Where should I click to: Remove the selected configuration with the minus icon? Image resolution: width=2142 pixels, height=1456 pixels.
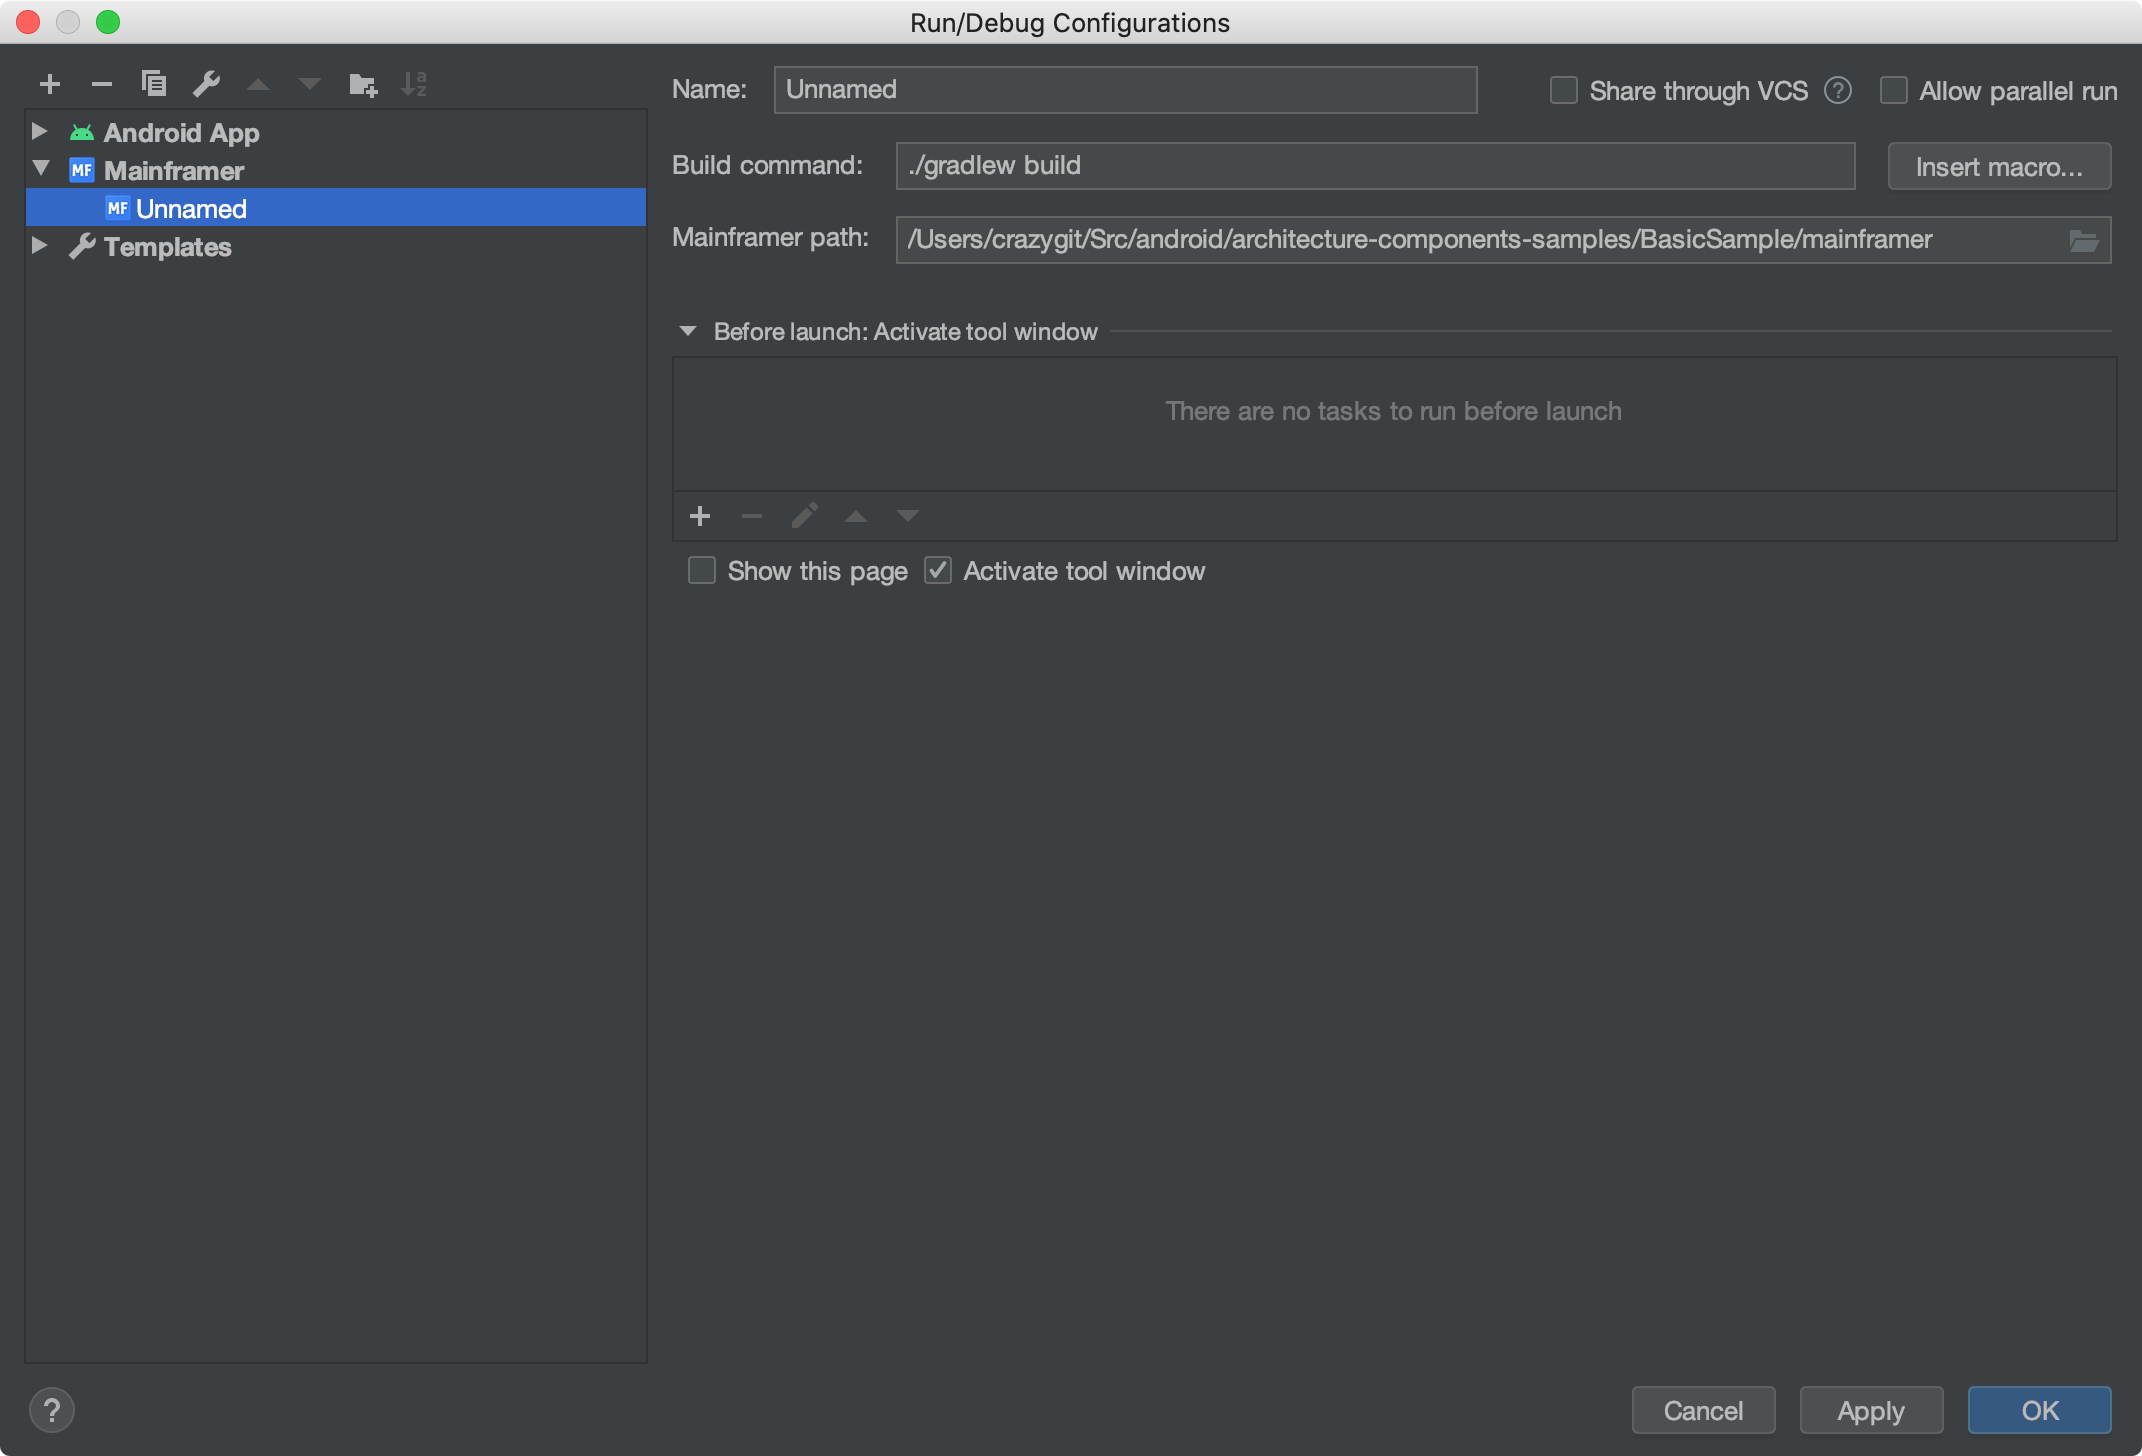[x=101, y=84]
